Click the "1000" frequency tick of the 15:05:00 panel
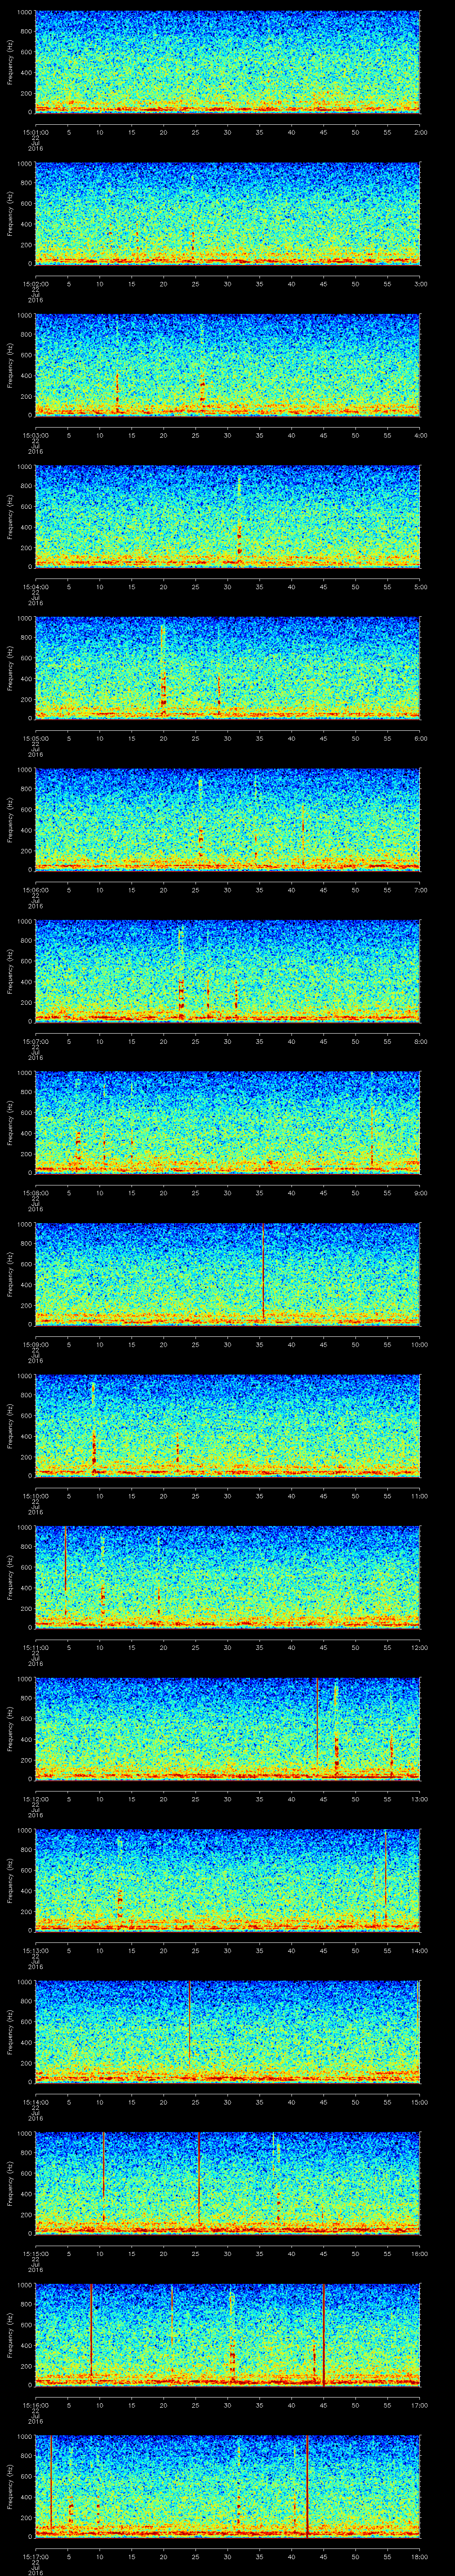Viewport: 455px width, 2576px height. (x=25, y=619)
